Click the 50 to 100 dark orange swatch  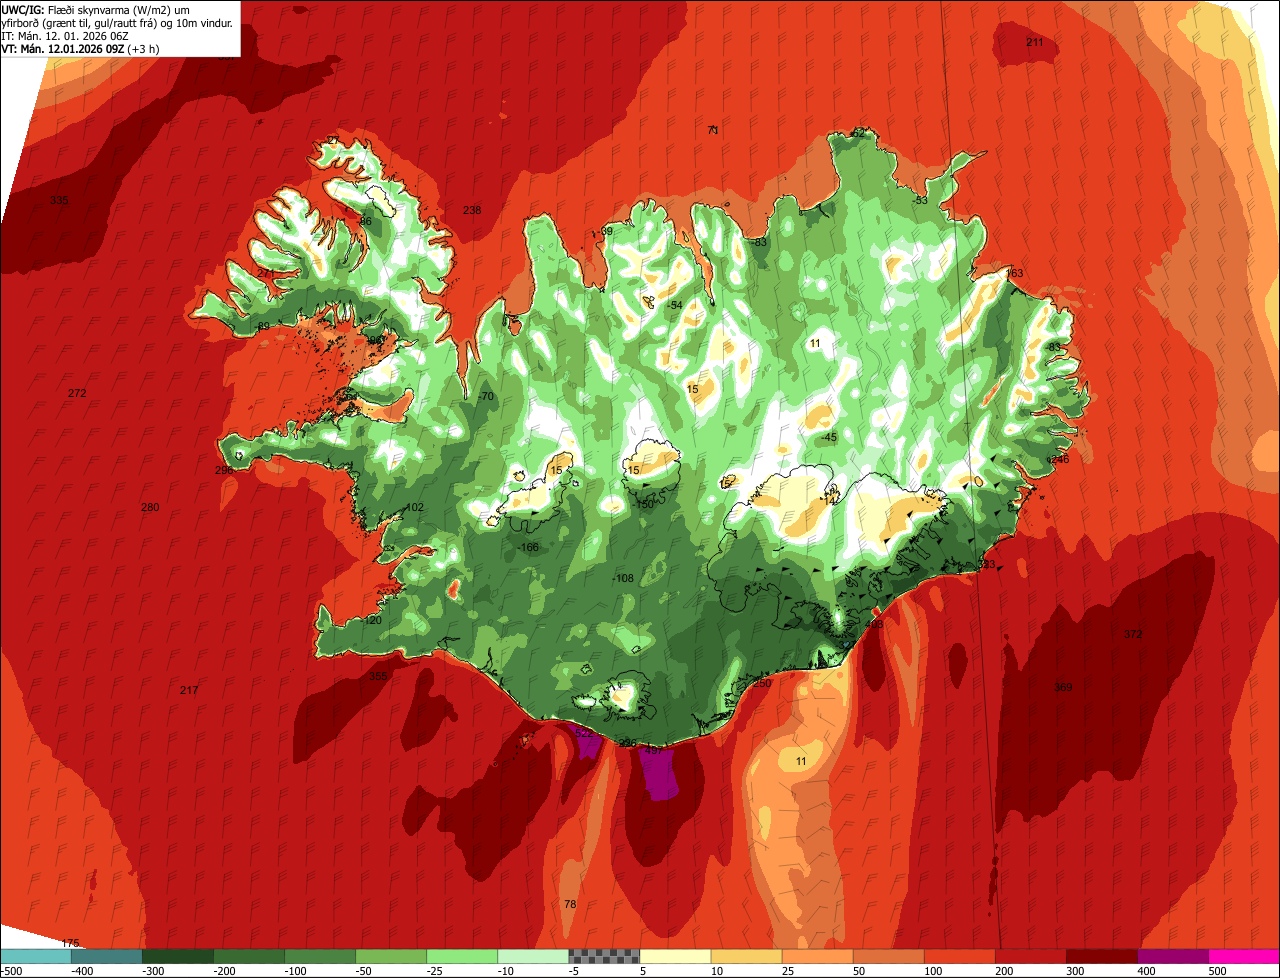pos(888,956)
